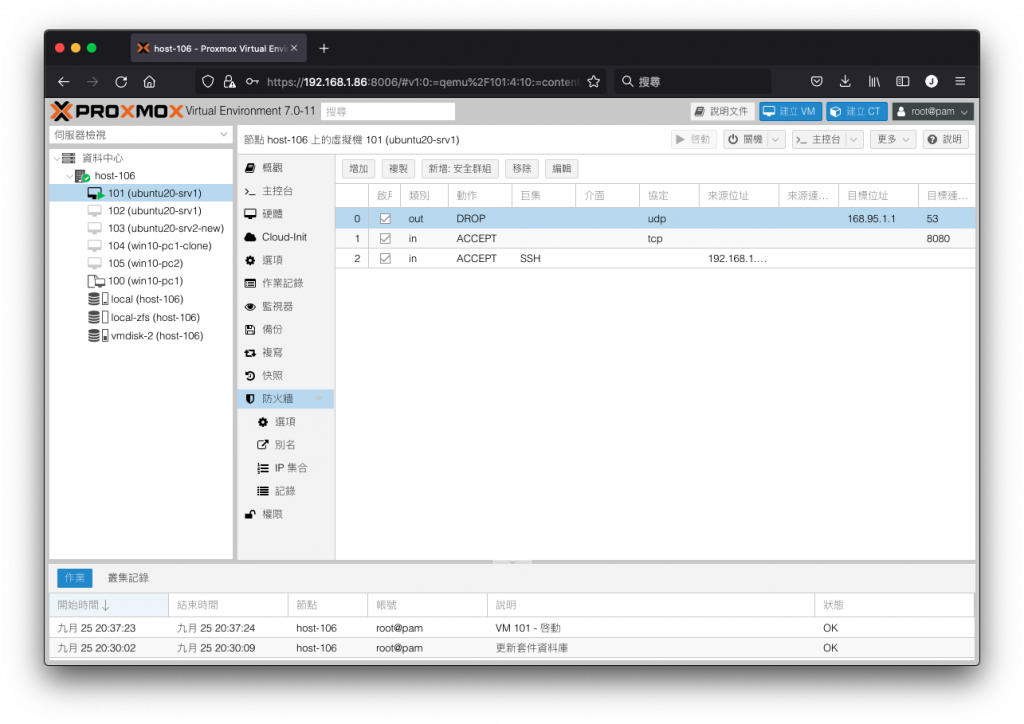1024x724 pixels.
Task: Open the 監視器 monitor eye icon
Action: click(250, 306)
